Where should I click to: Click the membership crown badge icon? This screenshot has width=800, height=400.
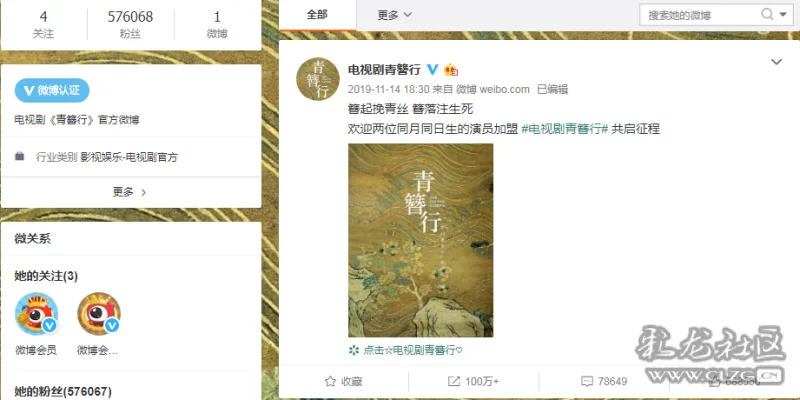(451, 69)
